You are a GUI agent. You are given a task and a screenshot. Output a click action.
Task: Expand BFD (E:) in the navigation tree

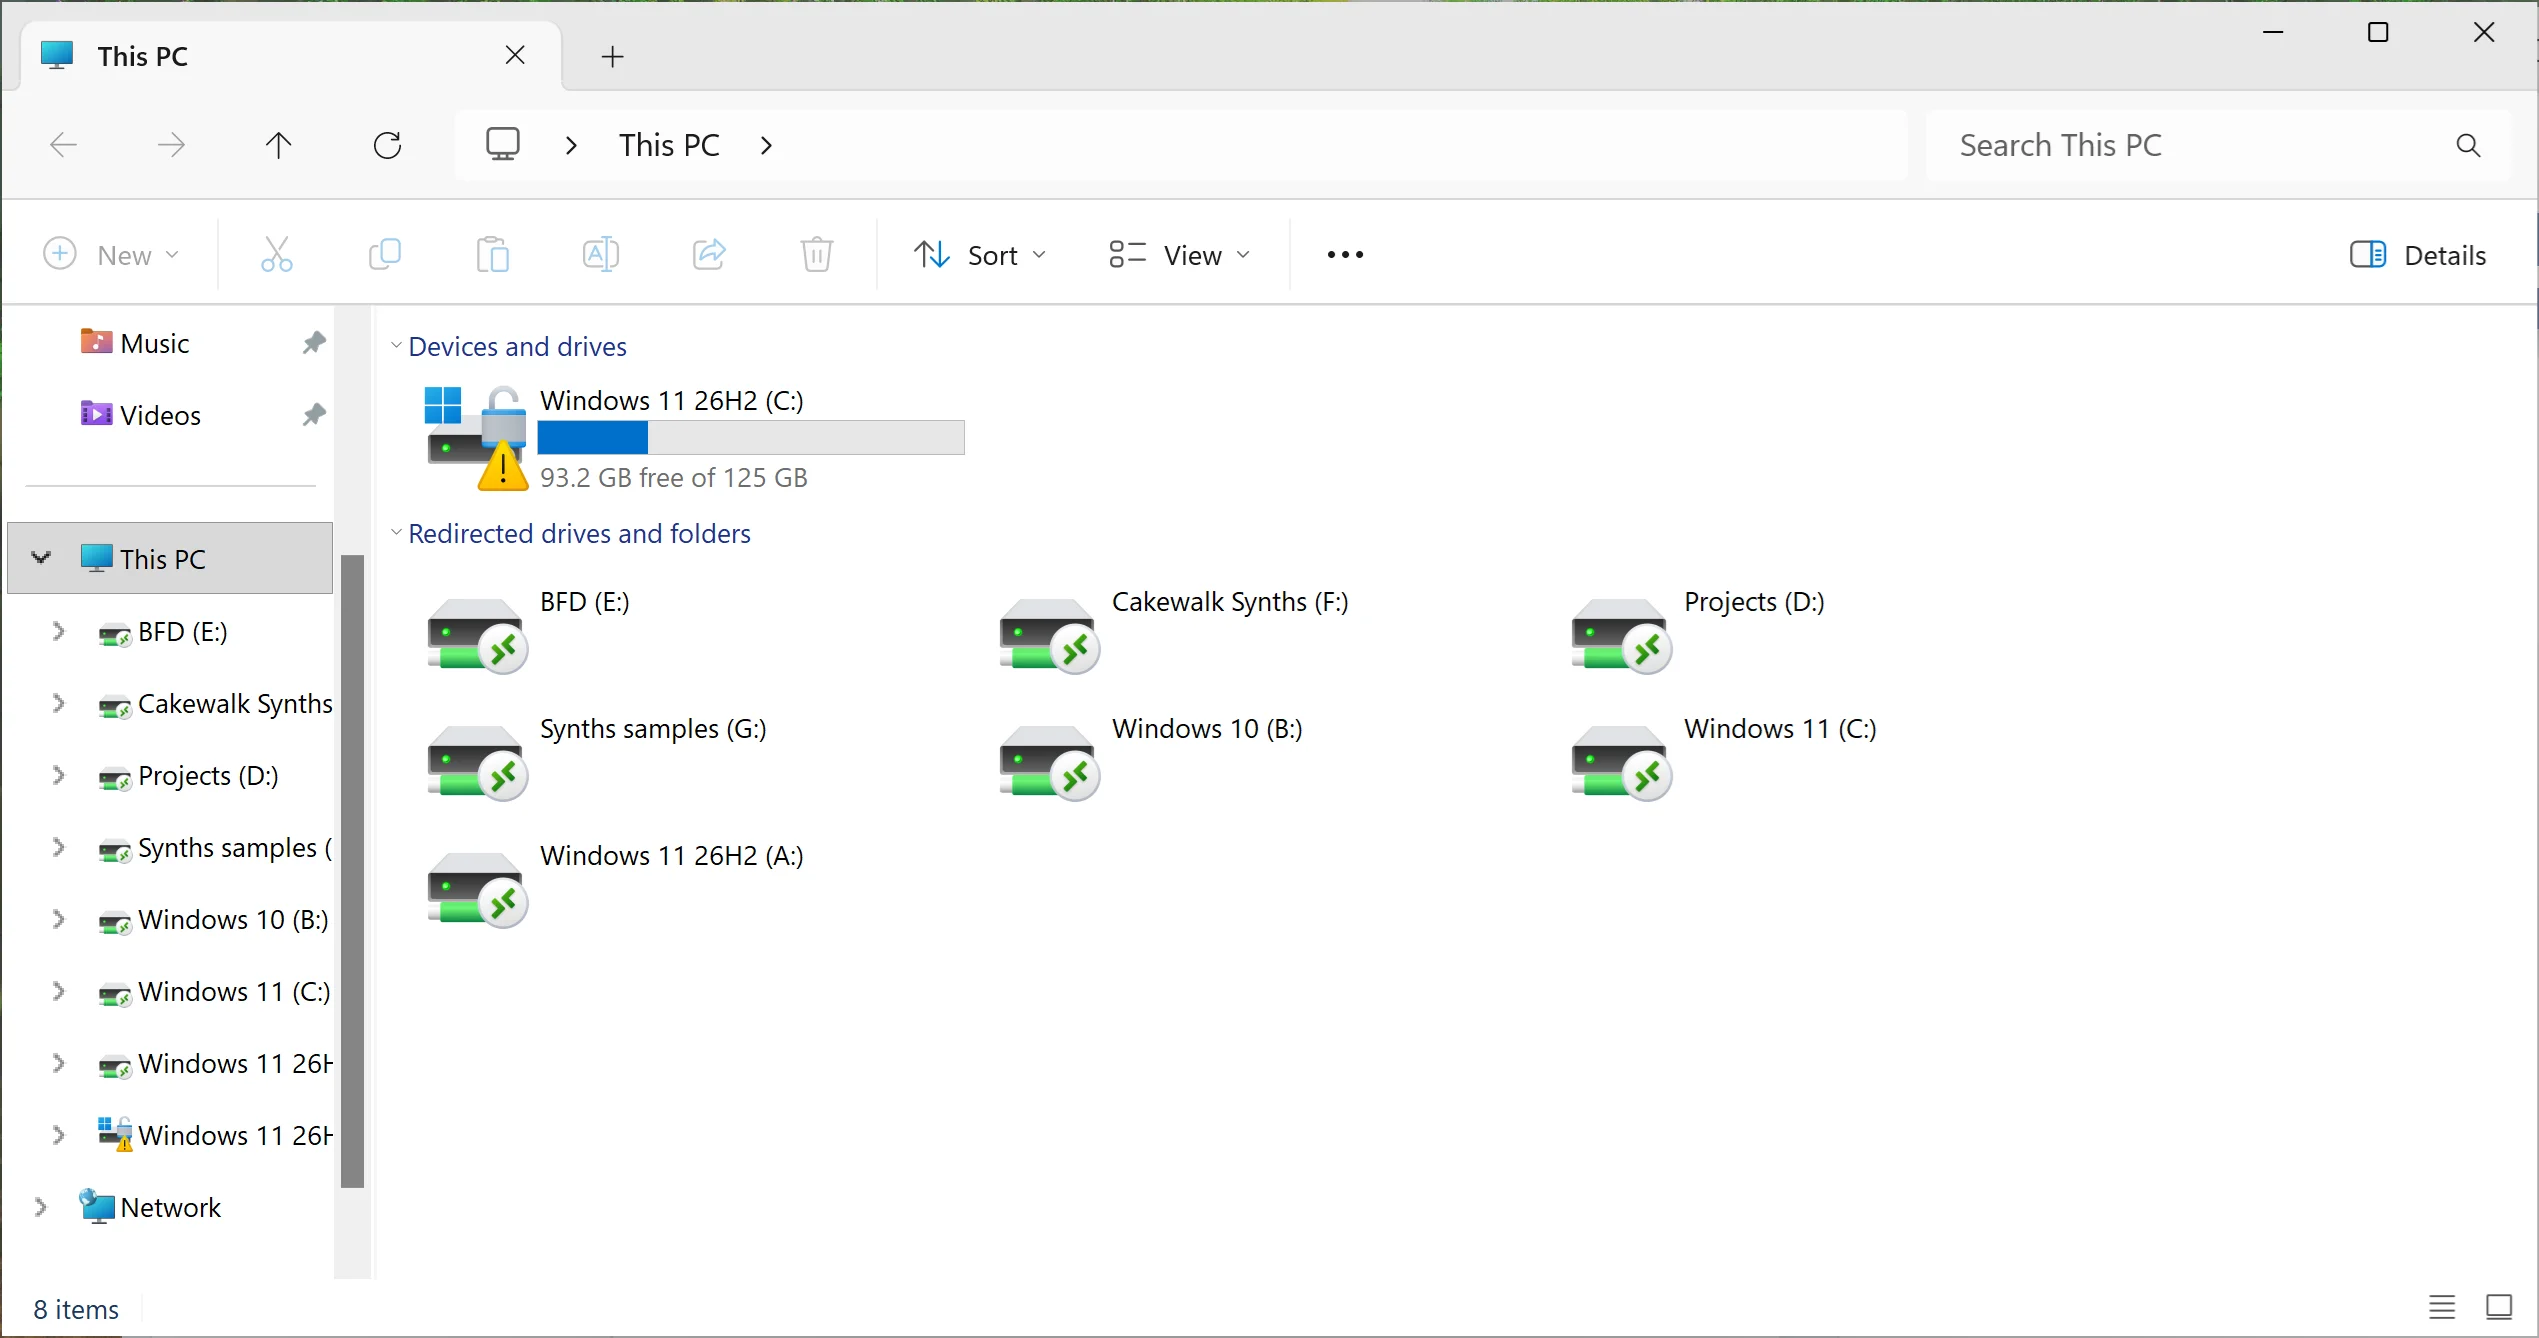coord(59,631)
